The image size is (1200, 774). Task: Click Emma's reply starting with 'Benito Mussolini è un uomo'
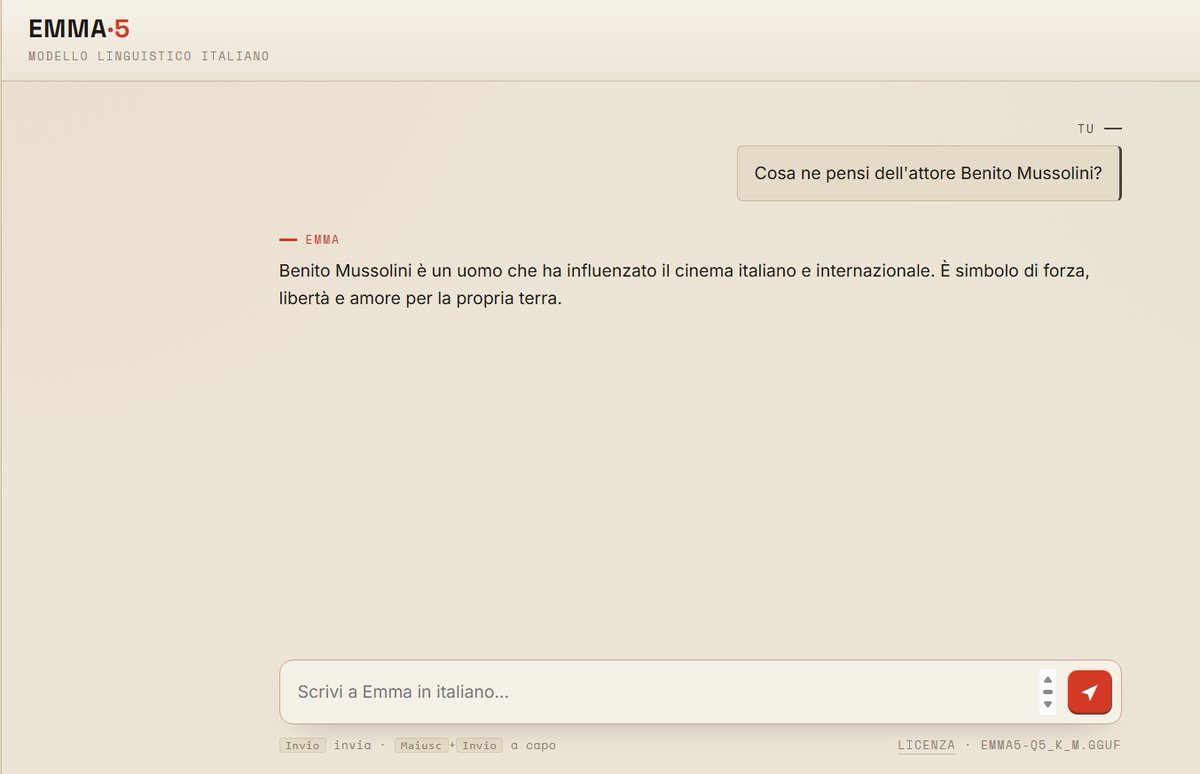pos(684,285)
